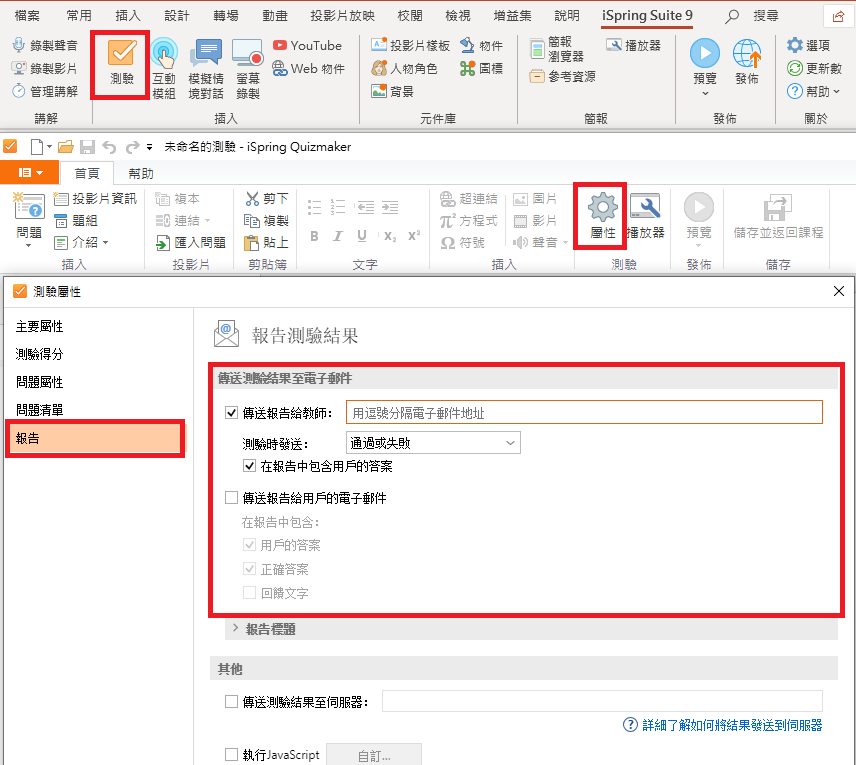Viewport: 856px width, 765px height.
Task: Click the teacher email address input field
Action: click(x=587, y=411)
